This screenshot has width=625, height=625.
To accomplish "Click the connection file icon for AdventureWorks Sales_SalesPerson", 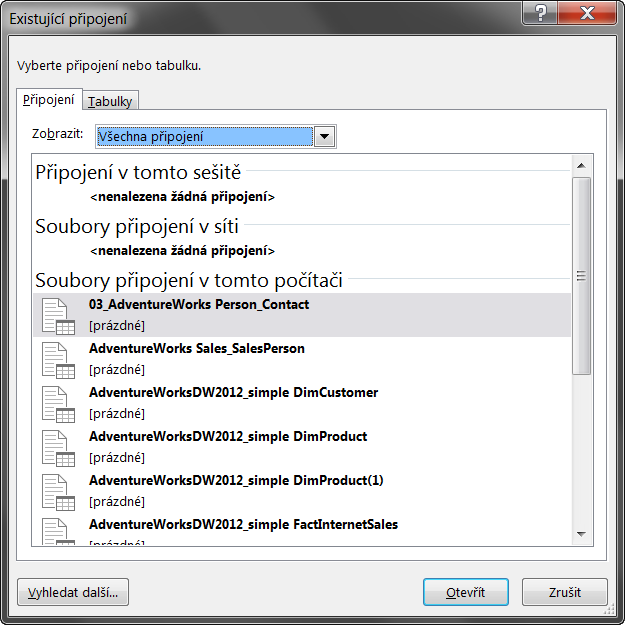I will [x=58, y=360].
